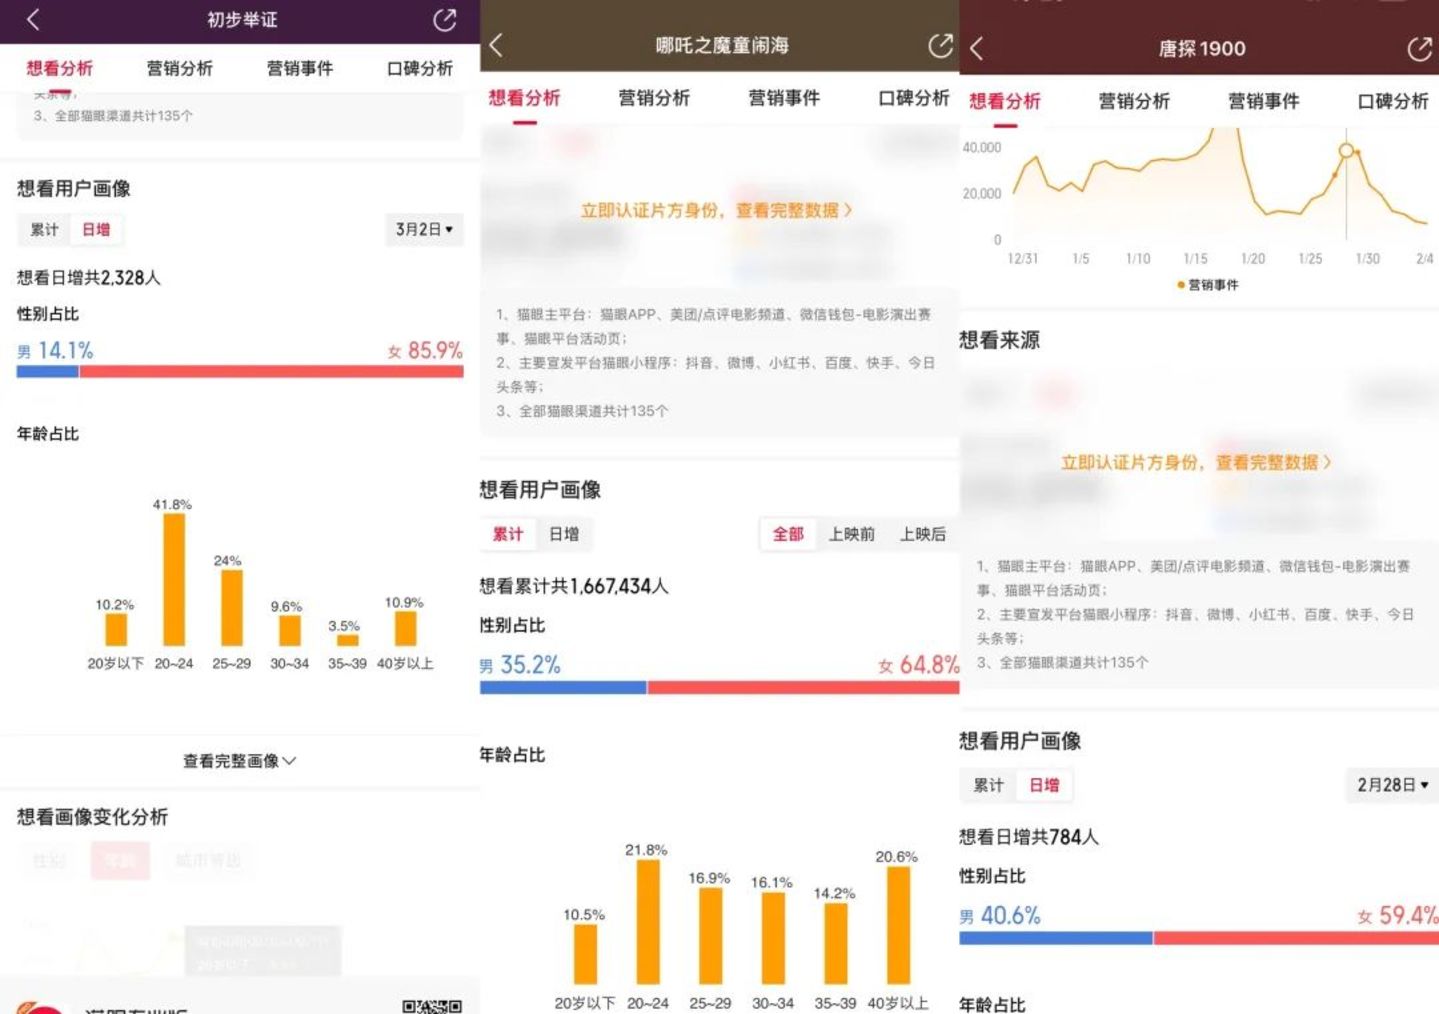Screen dimensions: 1439x1014
Task: Tap the QR code icon at bottom of 初步举证 panel
Action: click(431, 1005)
